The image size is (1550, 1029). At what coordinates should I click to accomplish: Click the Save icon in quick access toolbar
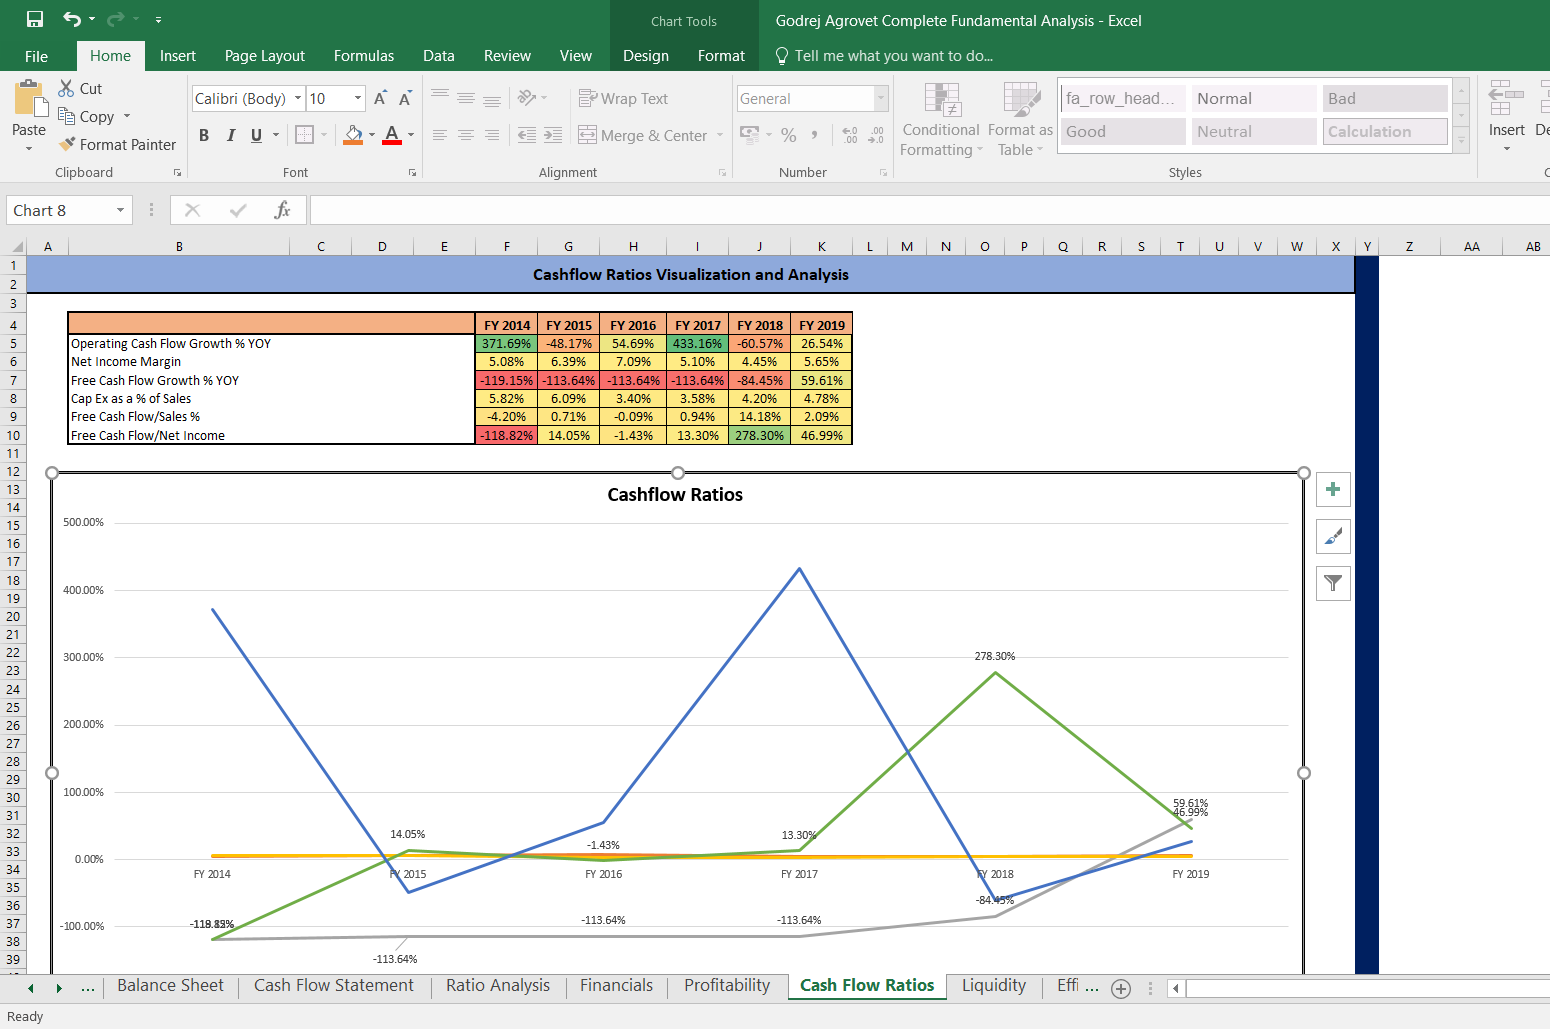pyautogui.click(x=35, y=19)
